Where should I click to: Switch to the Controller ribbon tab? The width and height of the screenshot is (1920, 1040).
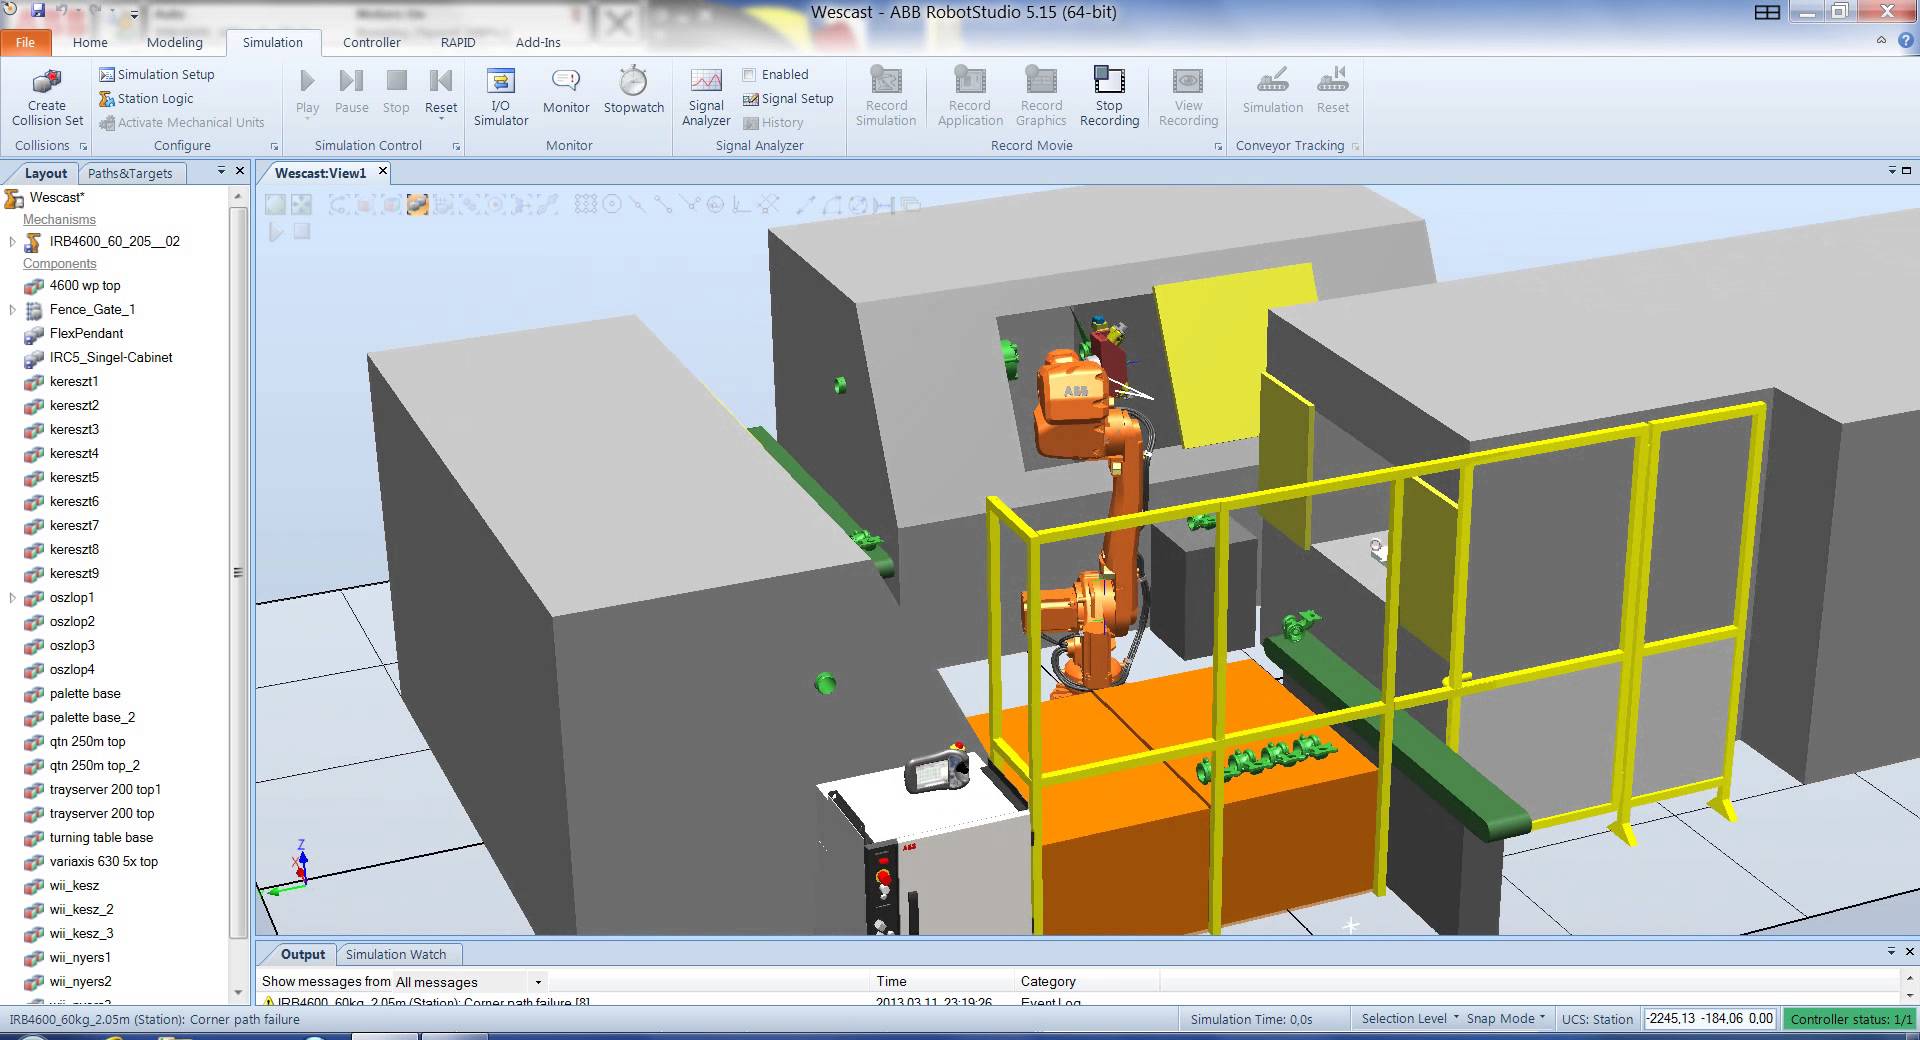[371, 42]
